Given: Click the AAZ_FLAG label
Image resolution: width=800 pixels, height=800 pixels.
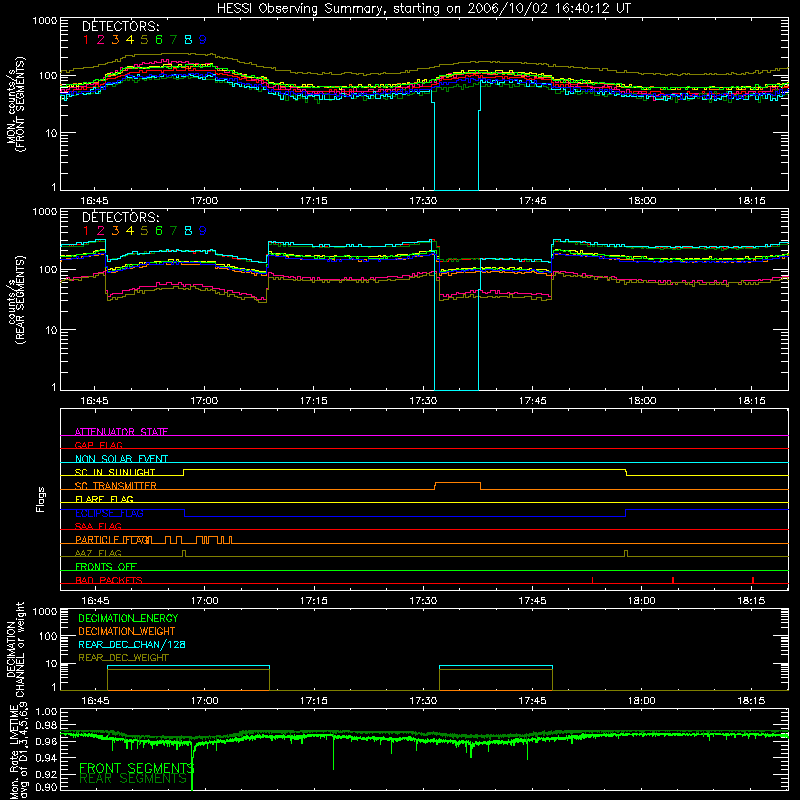Looking at the screenshot, I should 98,553.
